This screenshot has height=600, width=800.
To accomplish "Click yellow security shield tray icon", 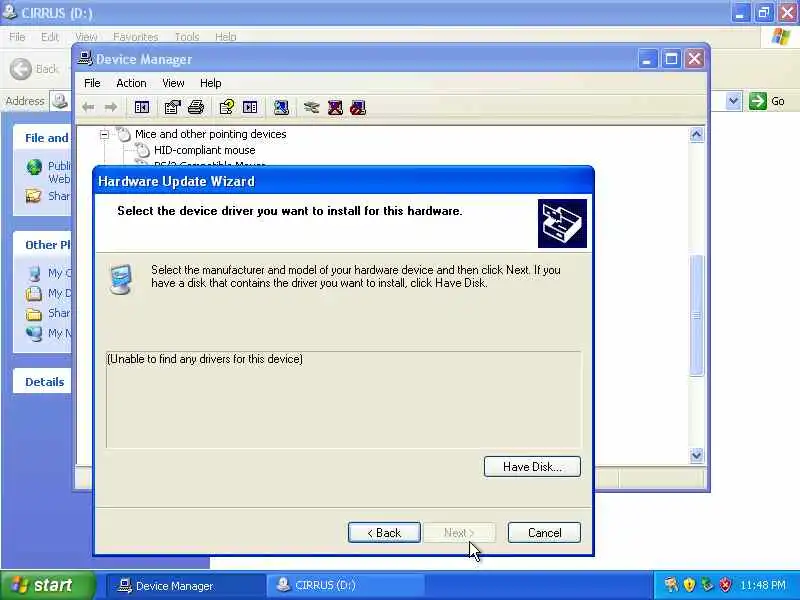I will pos(689,584).
